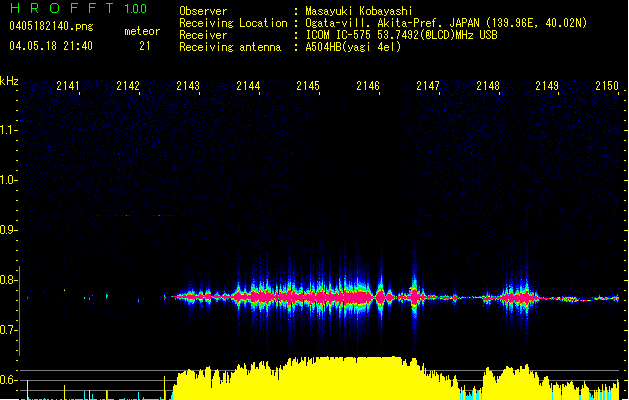The image size is (629, 400).
Task: Click the 0.9 kHz frequency label
Action: click(x=7, y=230)
